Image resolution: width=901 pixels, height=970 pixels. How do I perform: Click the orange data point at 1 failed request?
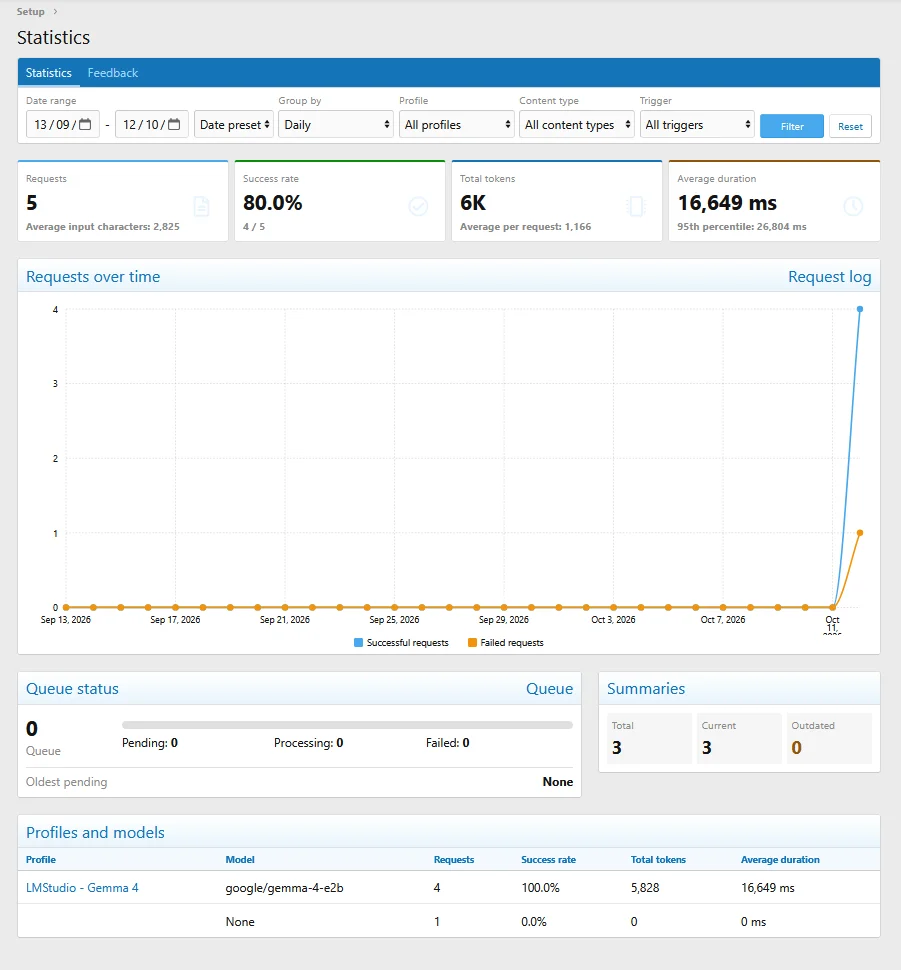[x=860, y=533]
